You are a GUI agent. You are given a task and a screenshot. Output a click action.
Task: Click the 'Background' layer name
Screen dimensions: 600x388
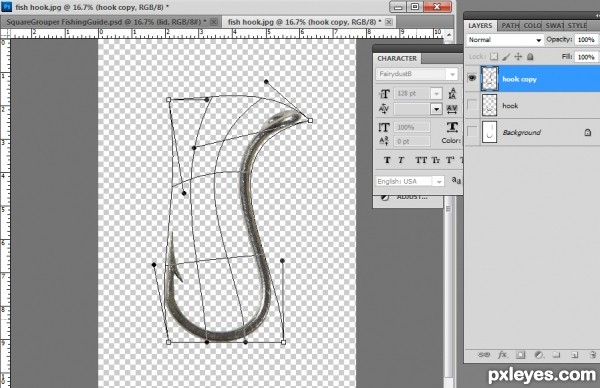pos(522,132)
